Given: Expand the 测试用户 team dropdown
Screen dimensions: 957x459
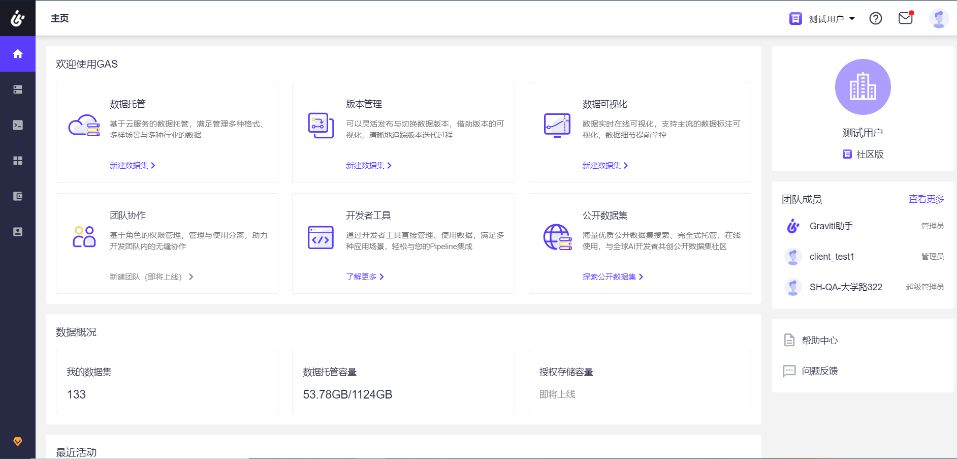Looking at the screenshot, I should pos(823,19).
